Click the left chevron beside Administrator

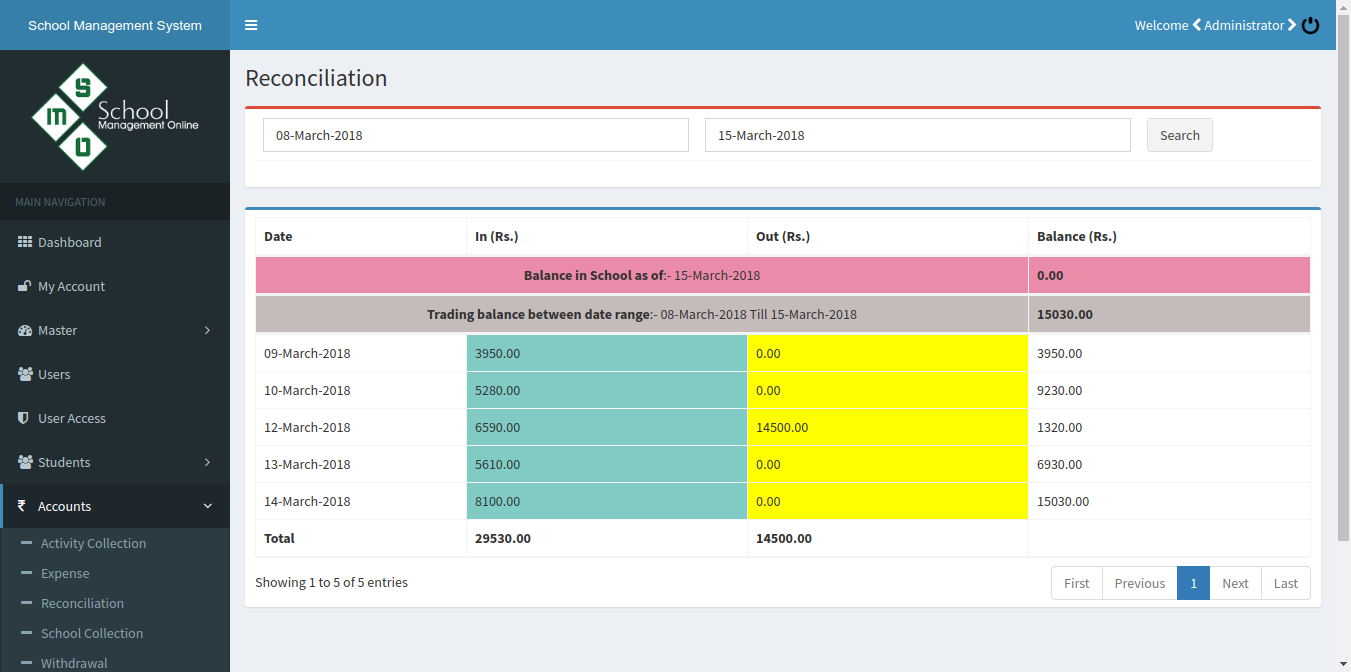point(1196,25)
